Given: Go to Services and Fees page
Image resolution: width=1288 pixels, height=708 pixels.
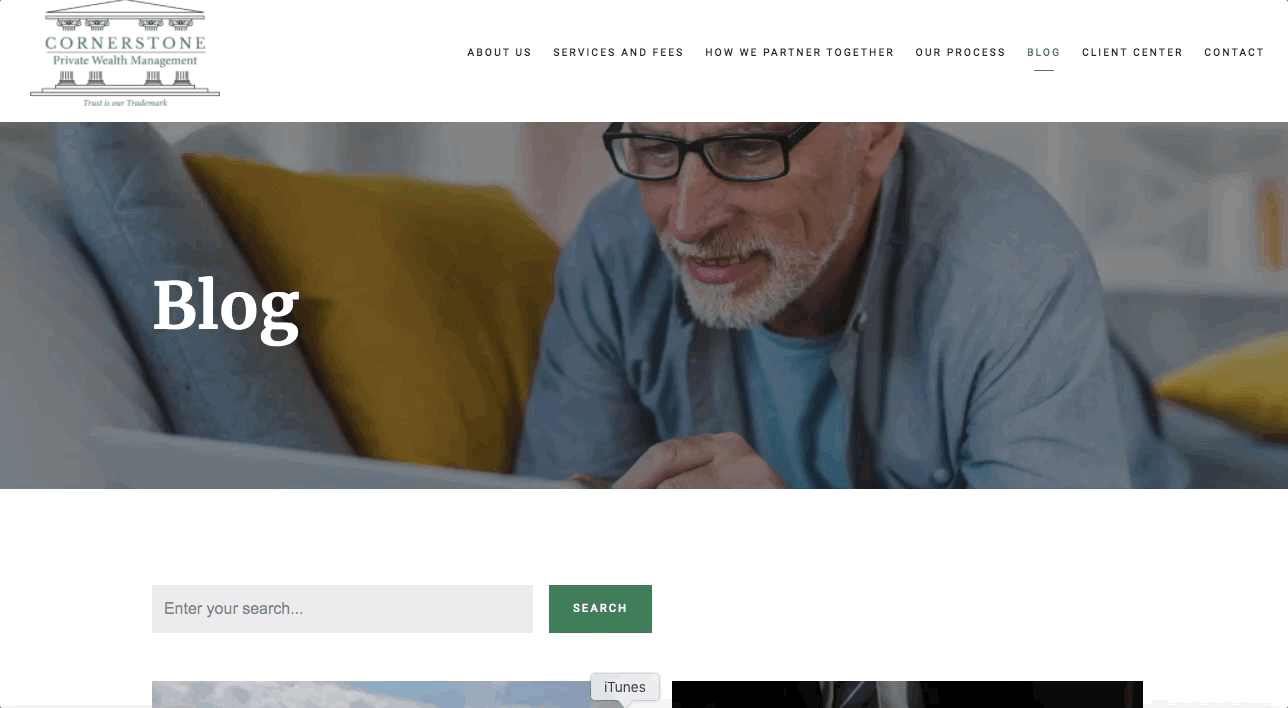Looking at the screenshot, I should (x=618, y=52).
